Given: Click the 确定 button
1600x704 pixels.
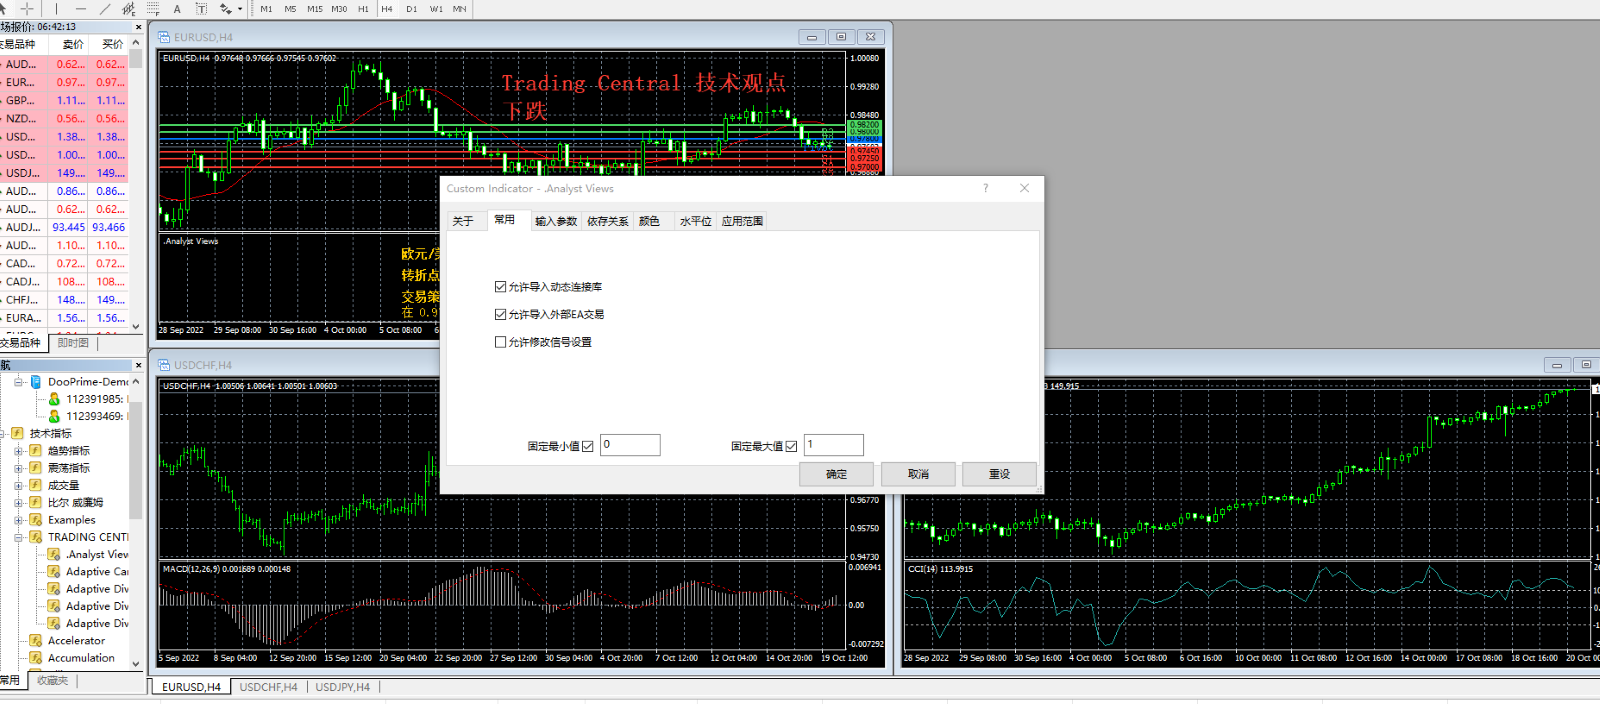Looking at the screenshot, I should [836, 474].
